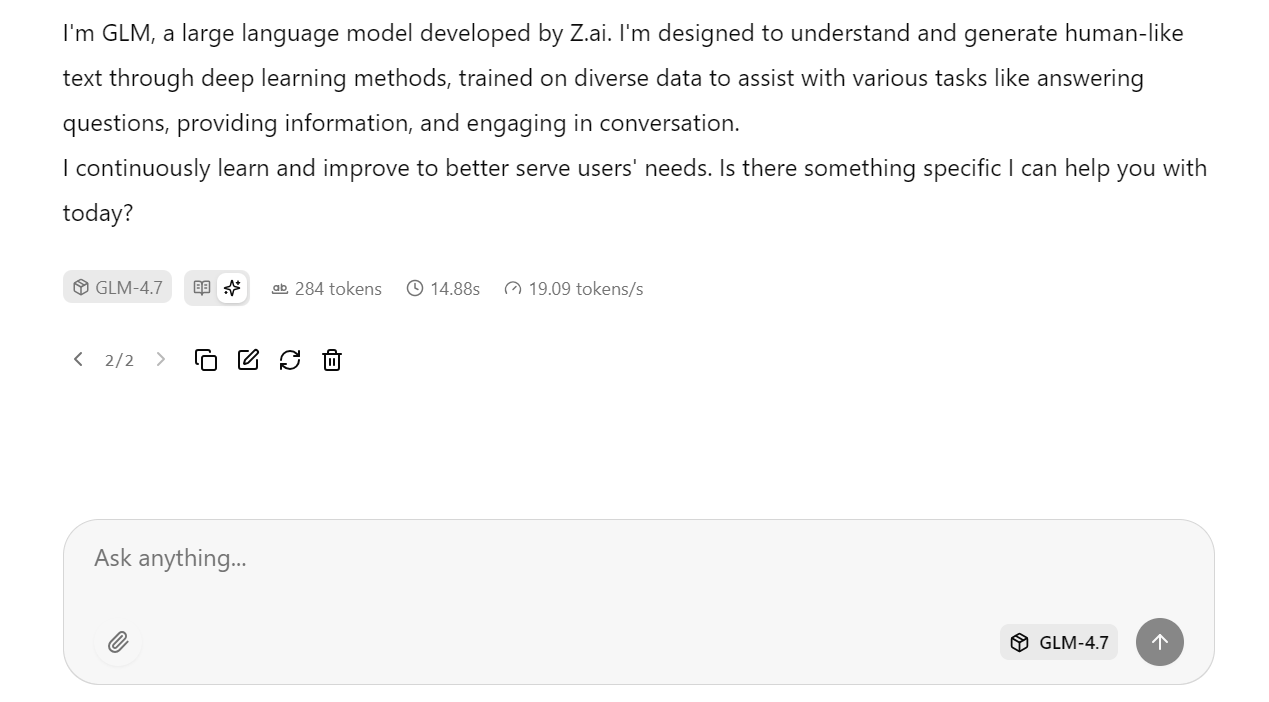Click the clock icon beside 14.88s
This screenshot has height=702, width=1269.
(x=415, y=289)
